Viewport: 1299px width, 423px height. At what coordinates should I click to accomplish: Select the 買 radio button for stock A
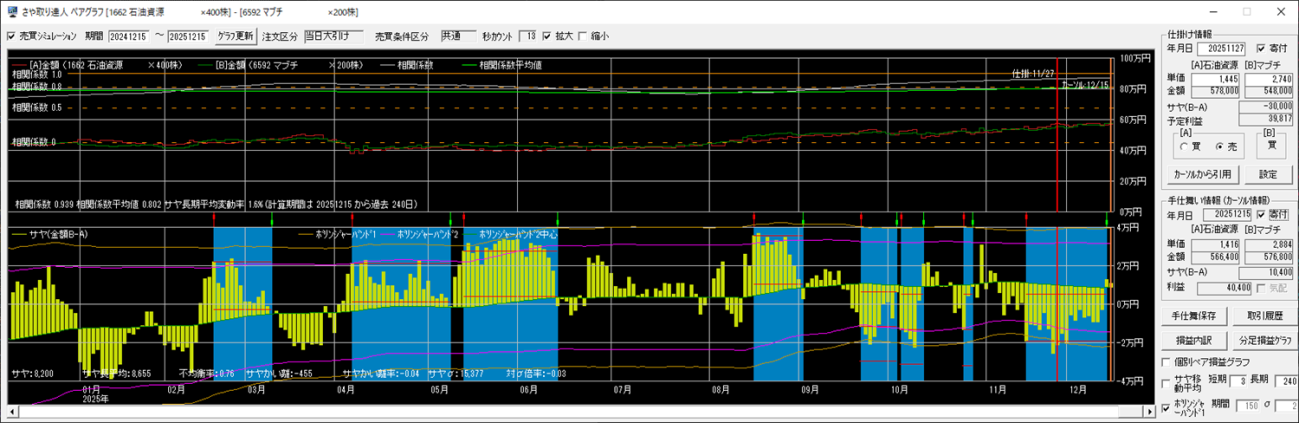(x=1185, y=146)
